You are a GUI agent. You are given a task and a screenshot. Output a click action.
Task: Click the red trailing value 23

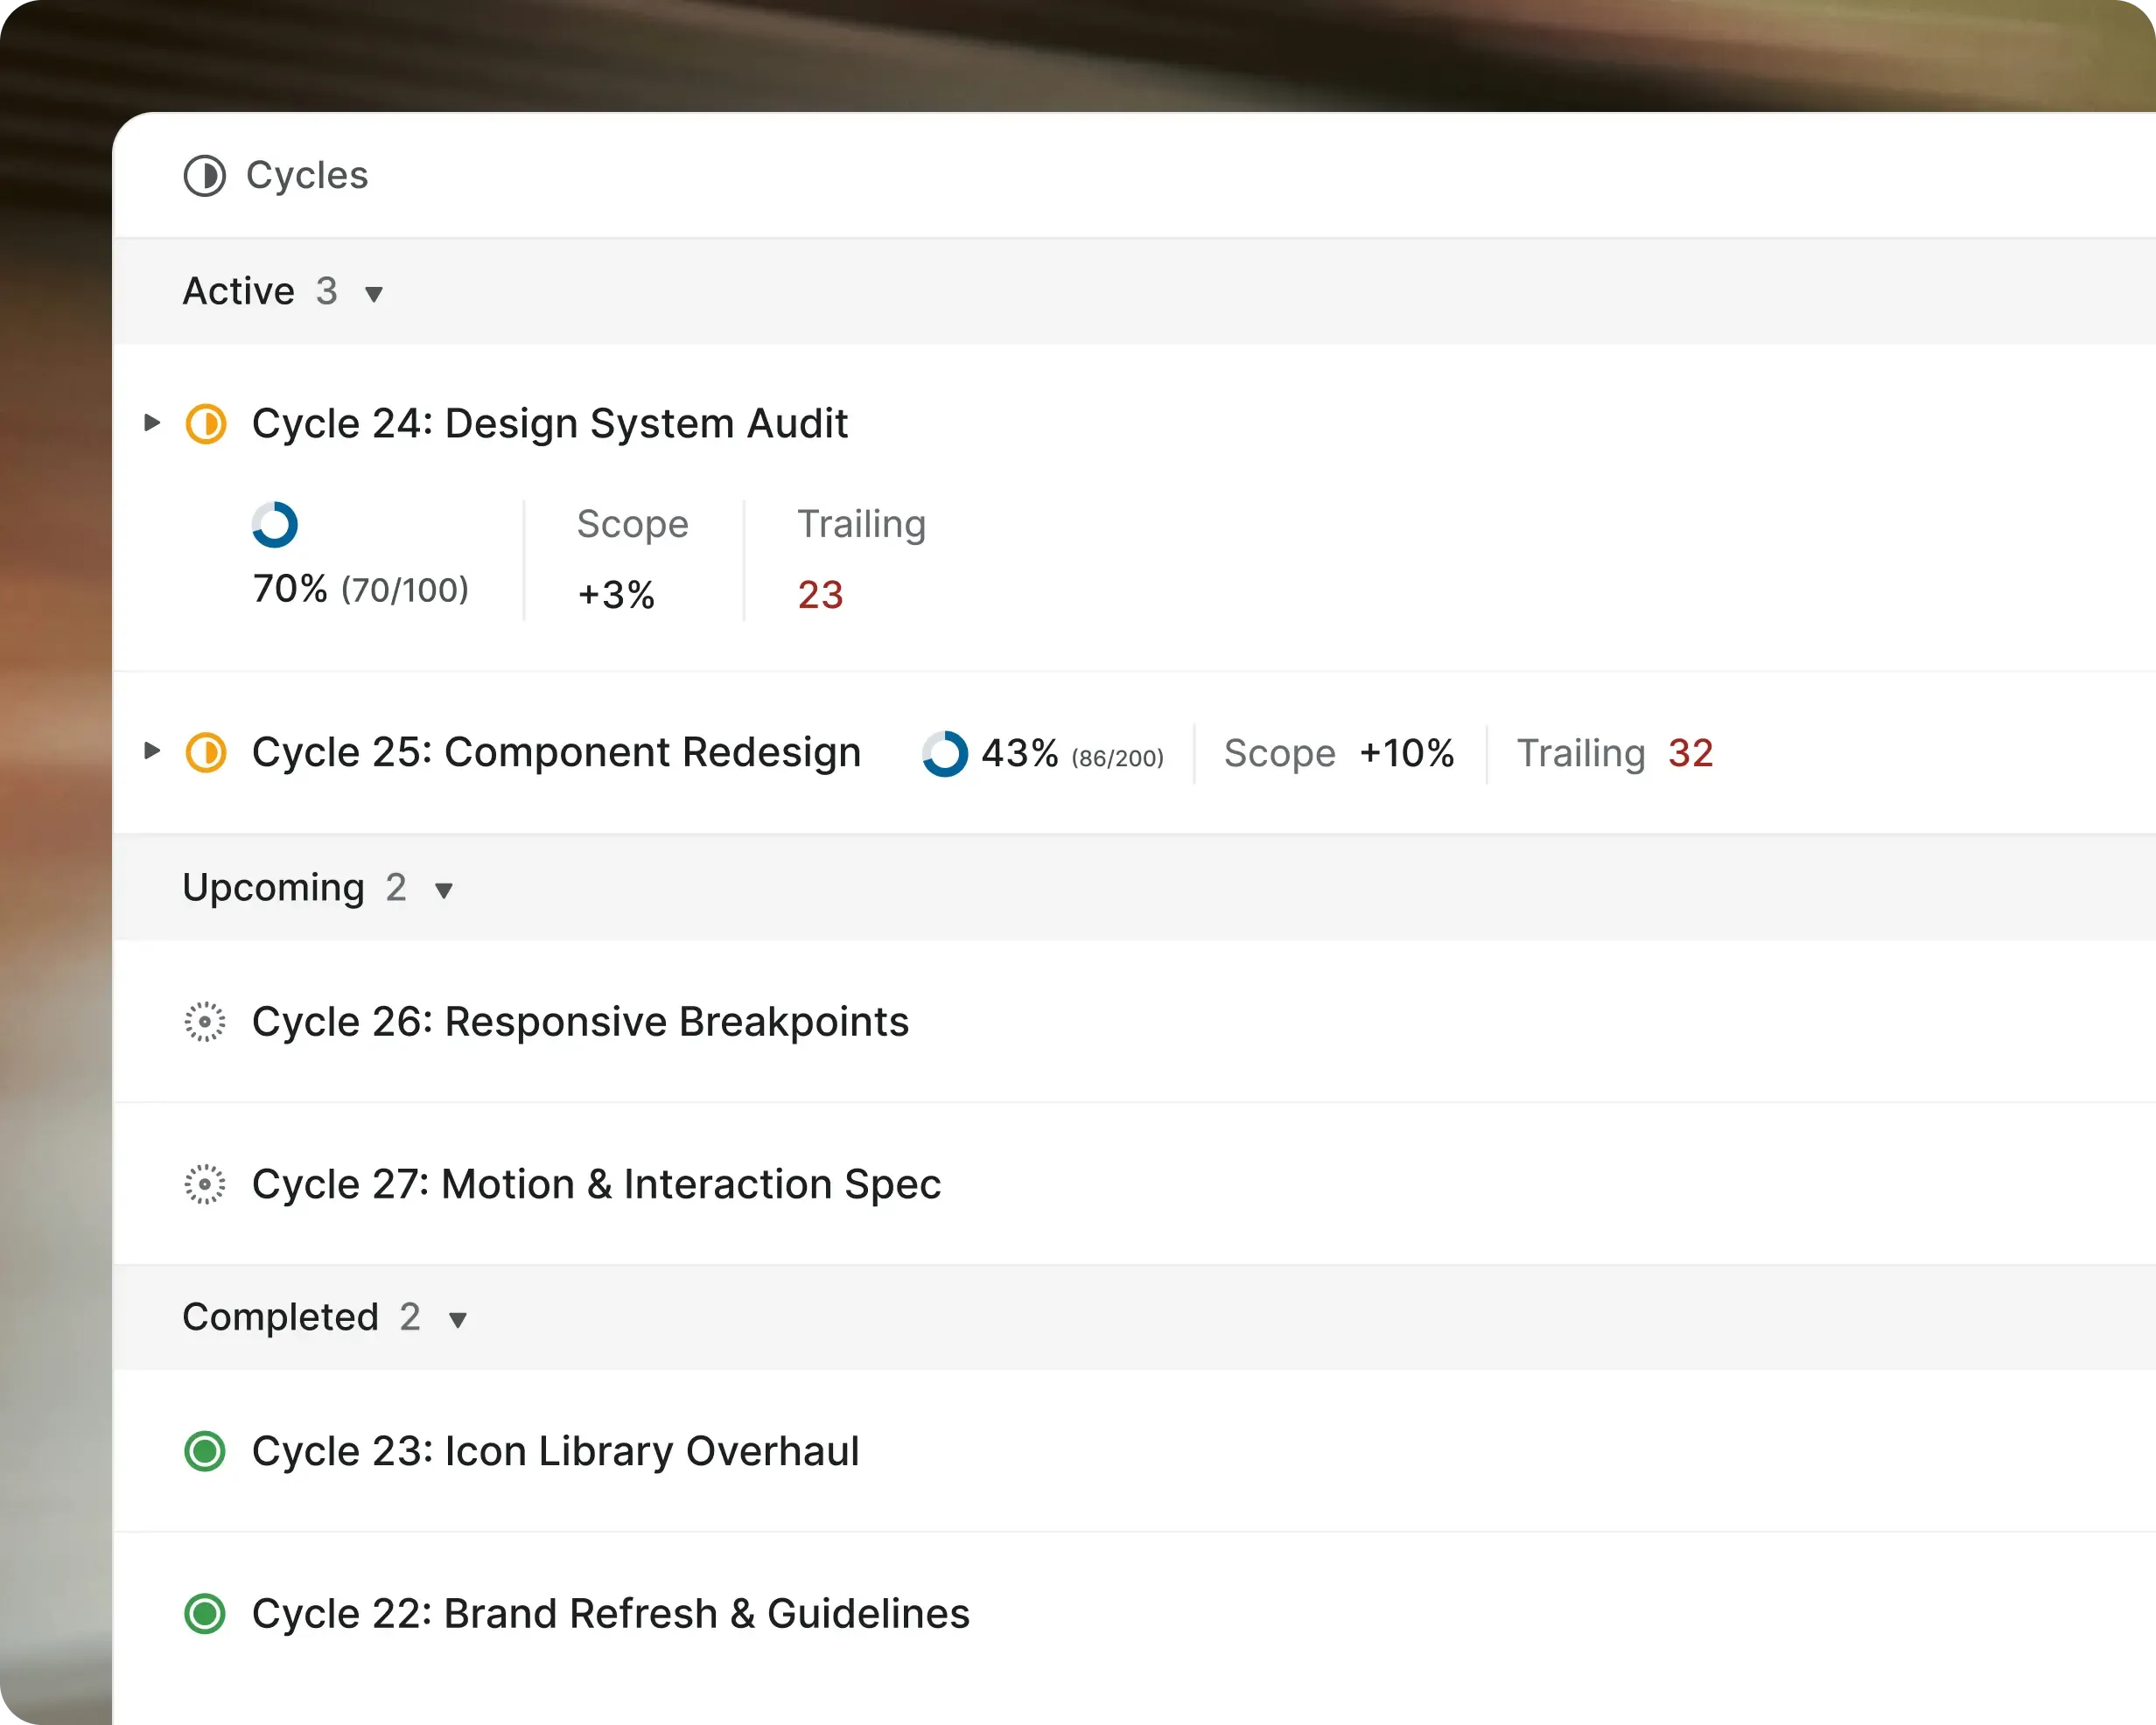821,595
